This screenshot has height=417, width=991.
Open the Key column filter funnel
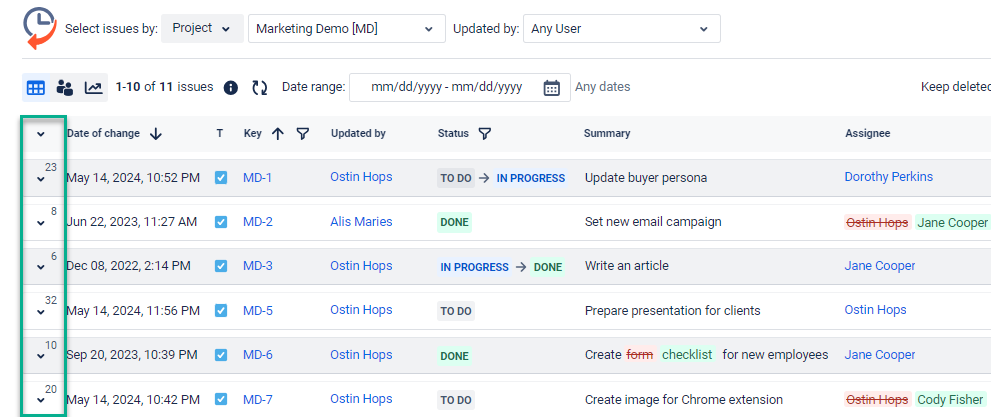tap(303, 133)
